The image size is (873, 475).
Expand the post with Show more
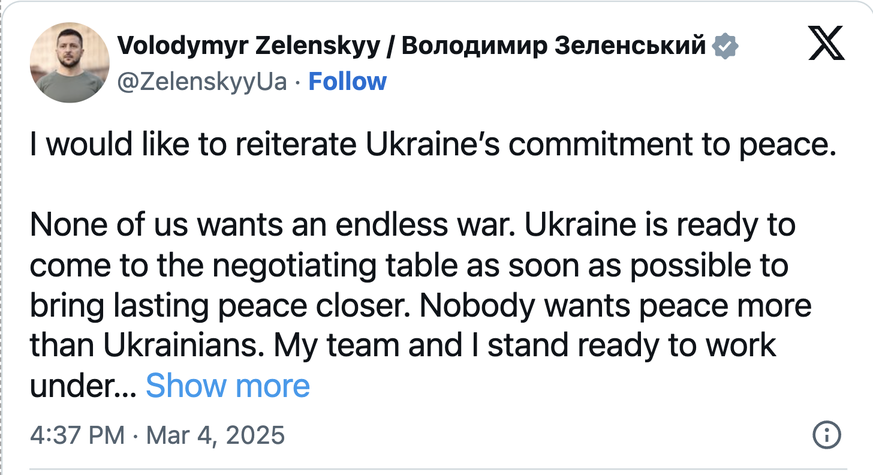point(228,385)
